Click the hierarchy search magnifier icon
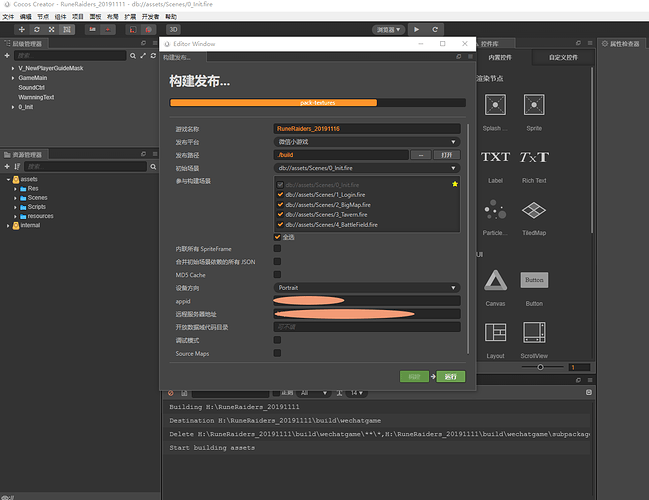649x500 pixels. point(133,56)
